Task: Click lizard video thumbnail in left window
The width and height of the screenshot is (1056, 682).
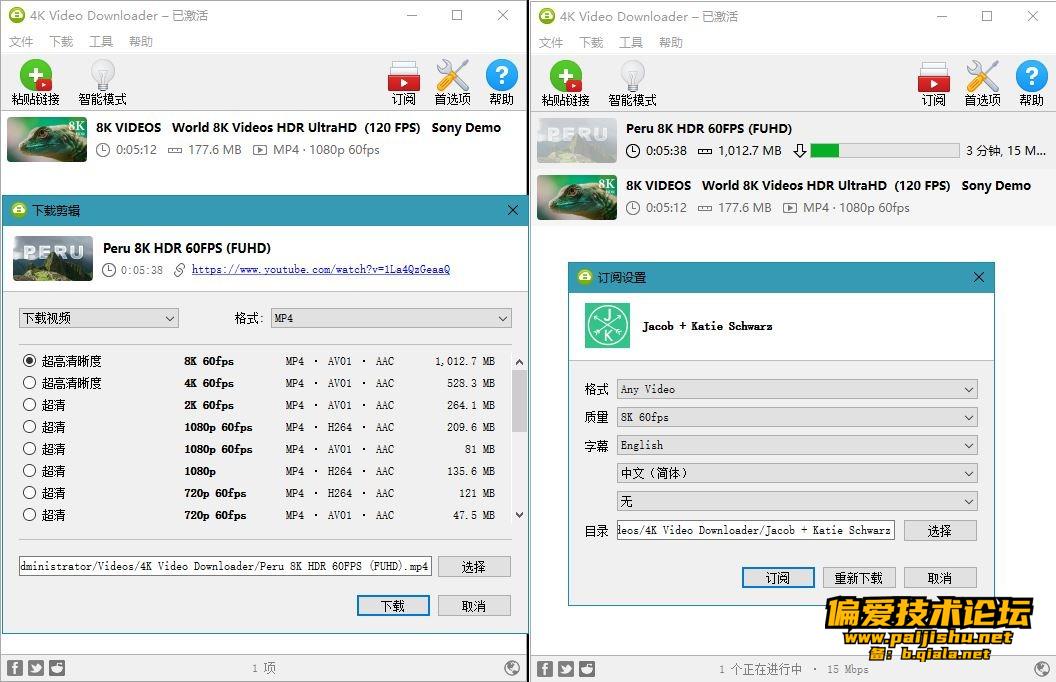Action: [x=47, y=139]
